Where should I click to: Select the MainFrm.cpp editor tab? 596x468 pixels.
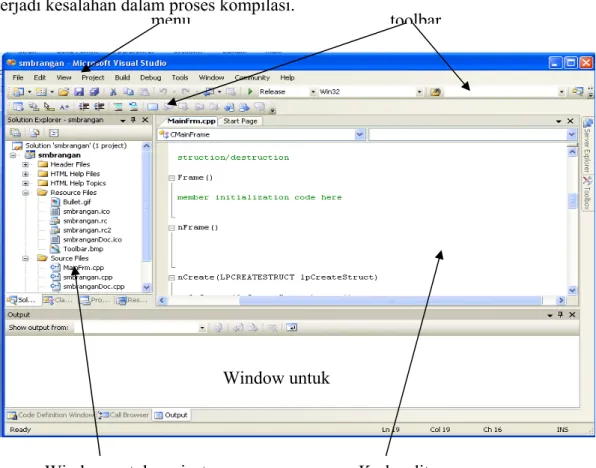point(191,121)
